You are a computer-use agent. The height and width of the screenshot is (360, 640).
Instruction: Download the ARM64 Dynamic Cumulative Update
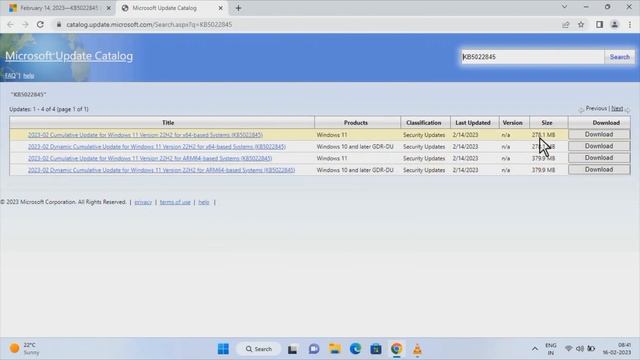599,170
